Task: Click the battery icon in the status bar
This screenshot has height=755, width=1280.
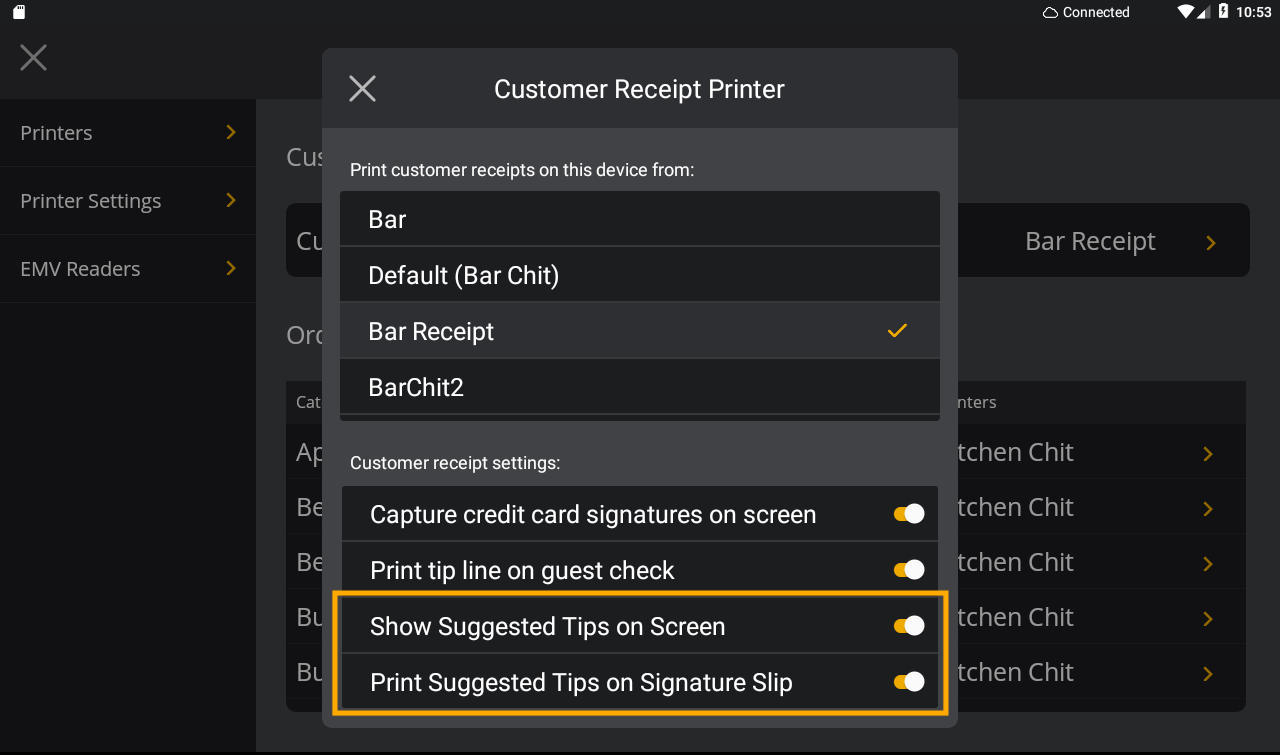Action: pyautogui.click(x=1224, y=12)
